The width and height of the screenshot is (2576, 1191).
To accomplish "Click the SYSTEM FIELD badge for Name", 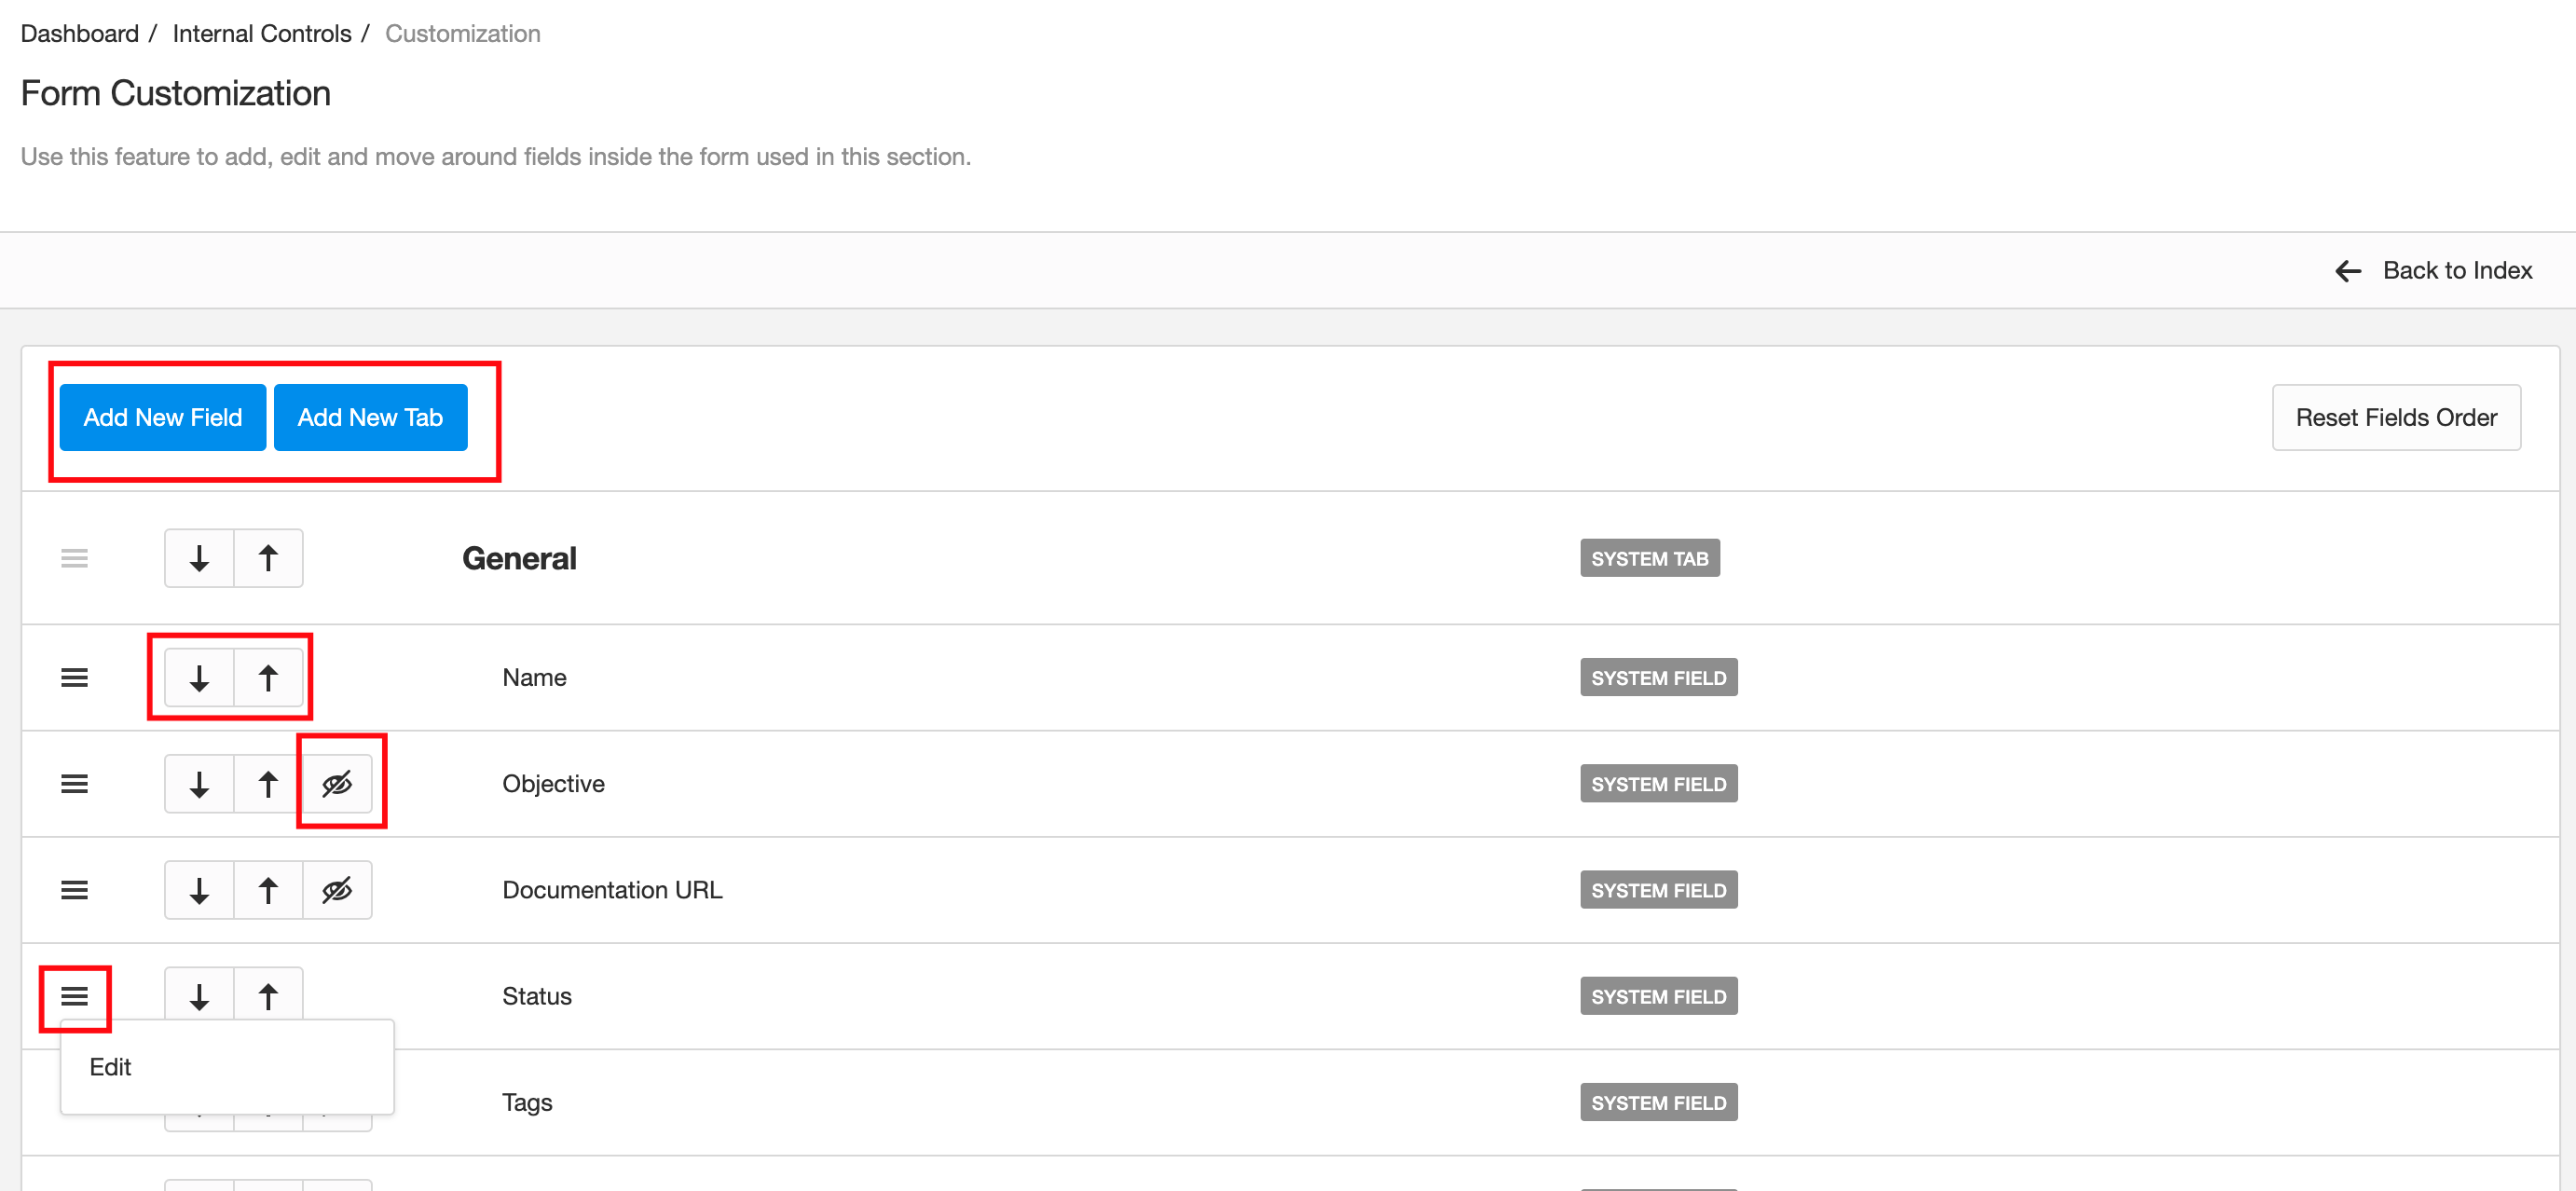I will coord(1659,678).
